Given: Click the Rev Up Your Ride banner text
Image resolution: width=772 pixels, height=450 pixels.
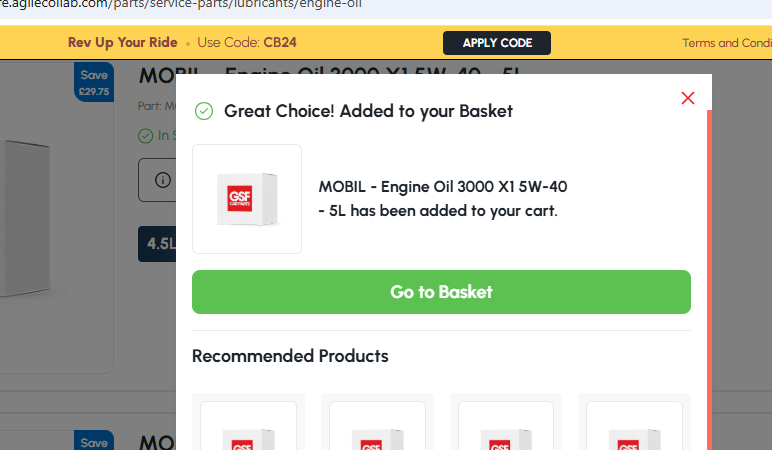Looking at the screenshot, I should [x=123, y=42].
